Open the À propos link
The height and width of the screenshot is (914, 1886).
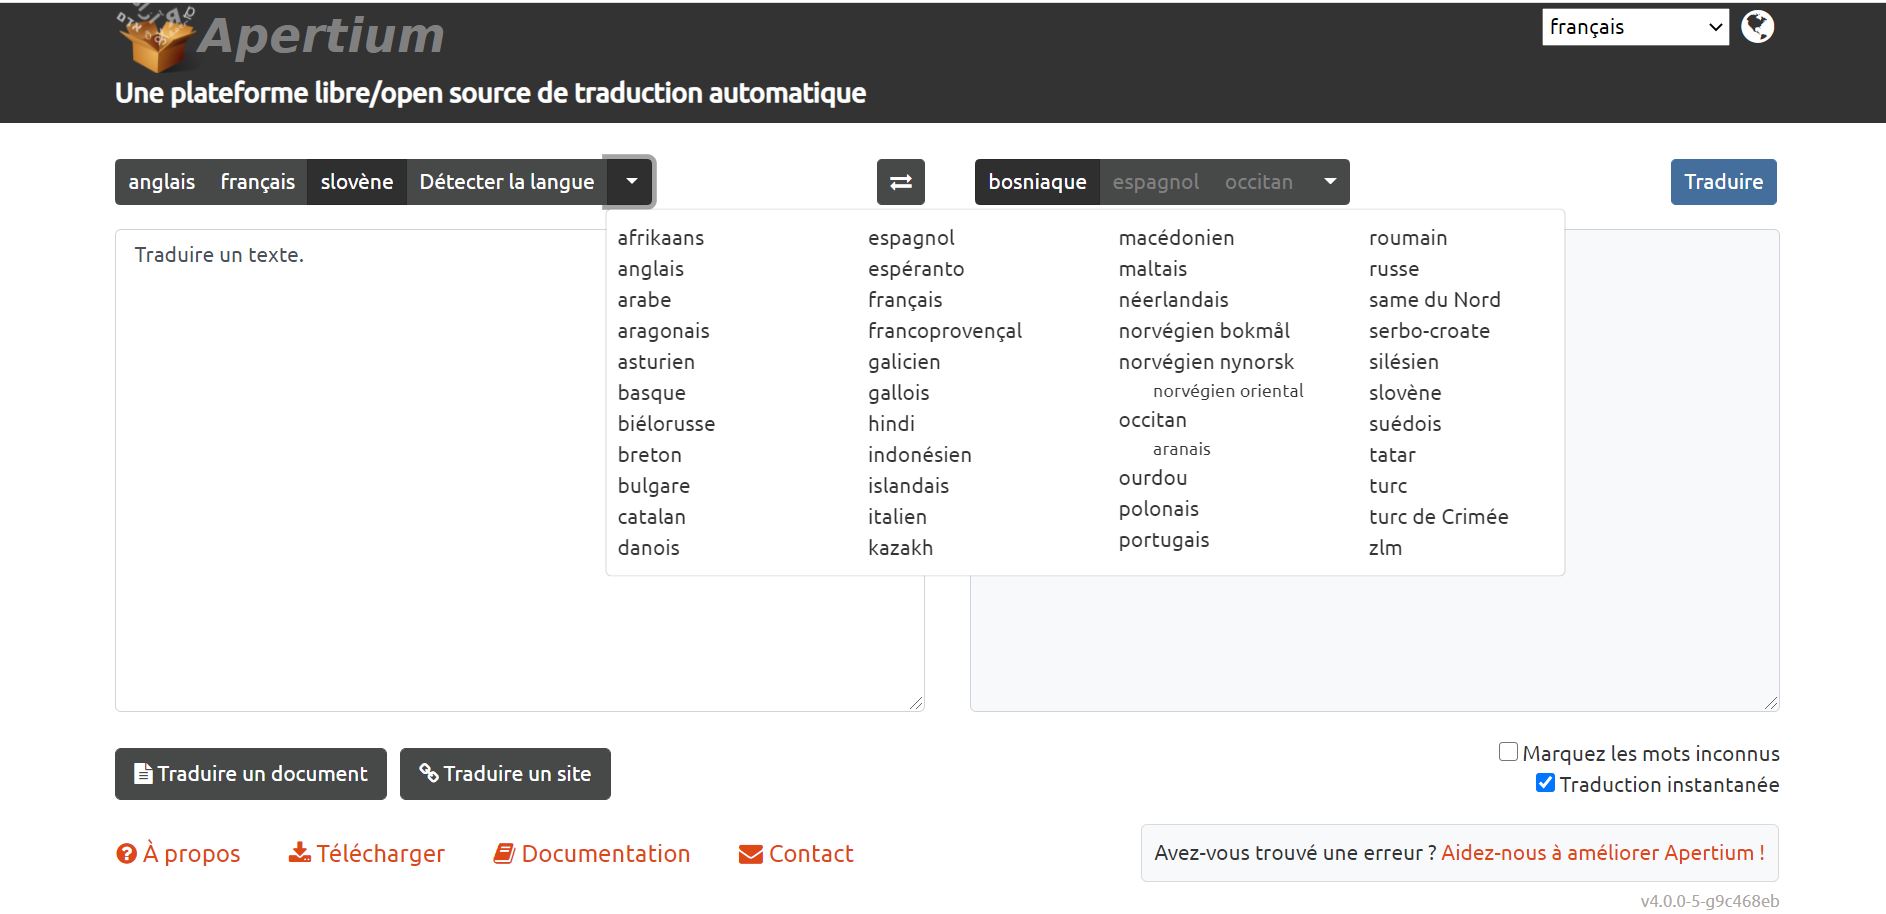pos(178,854)
